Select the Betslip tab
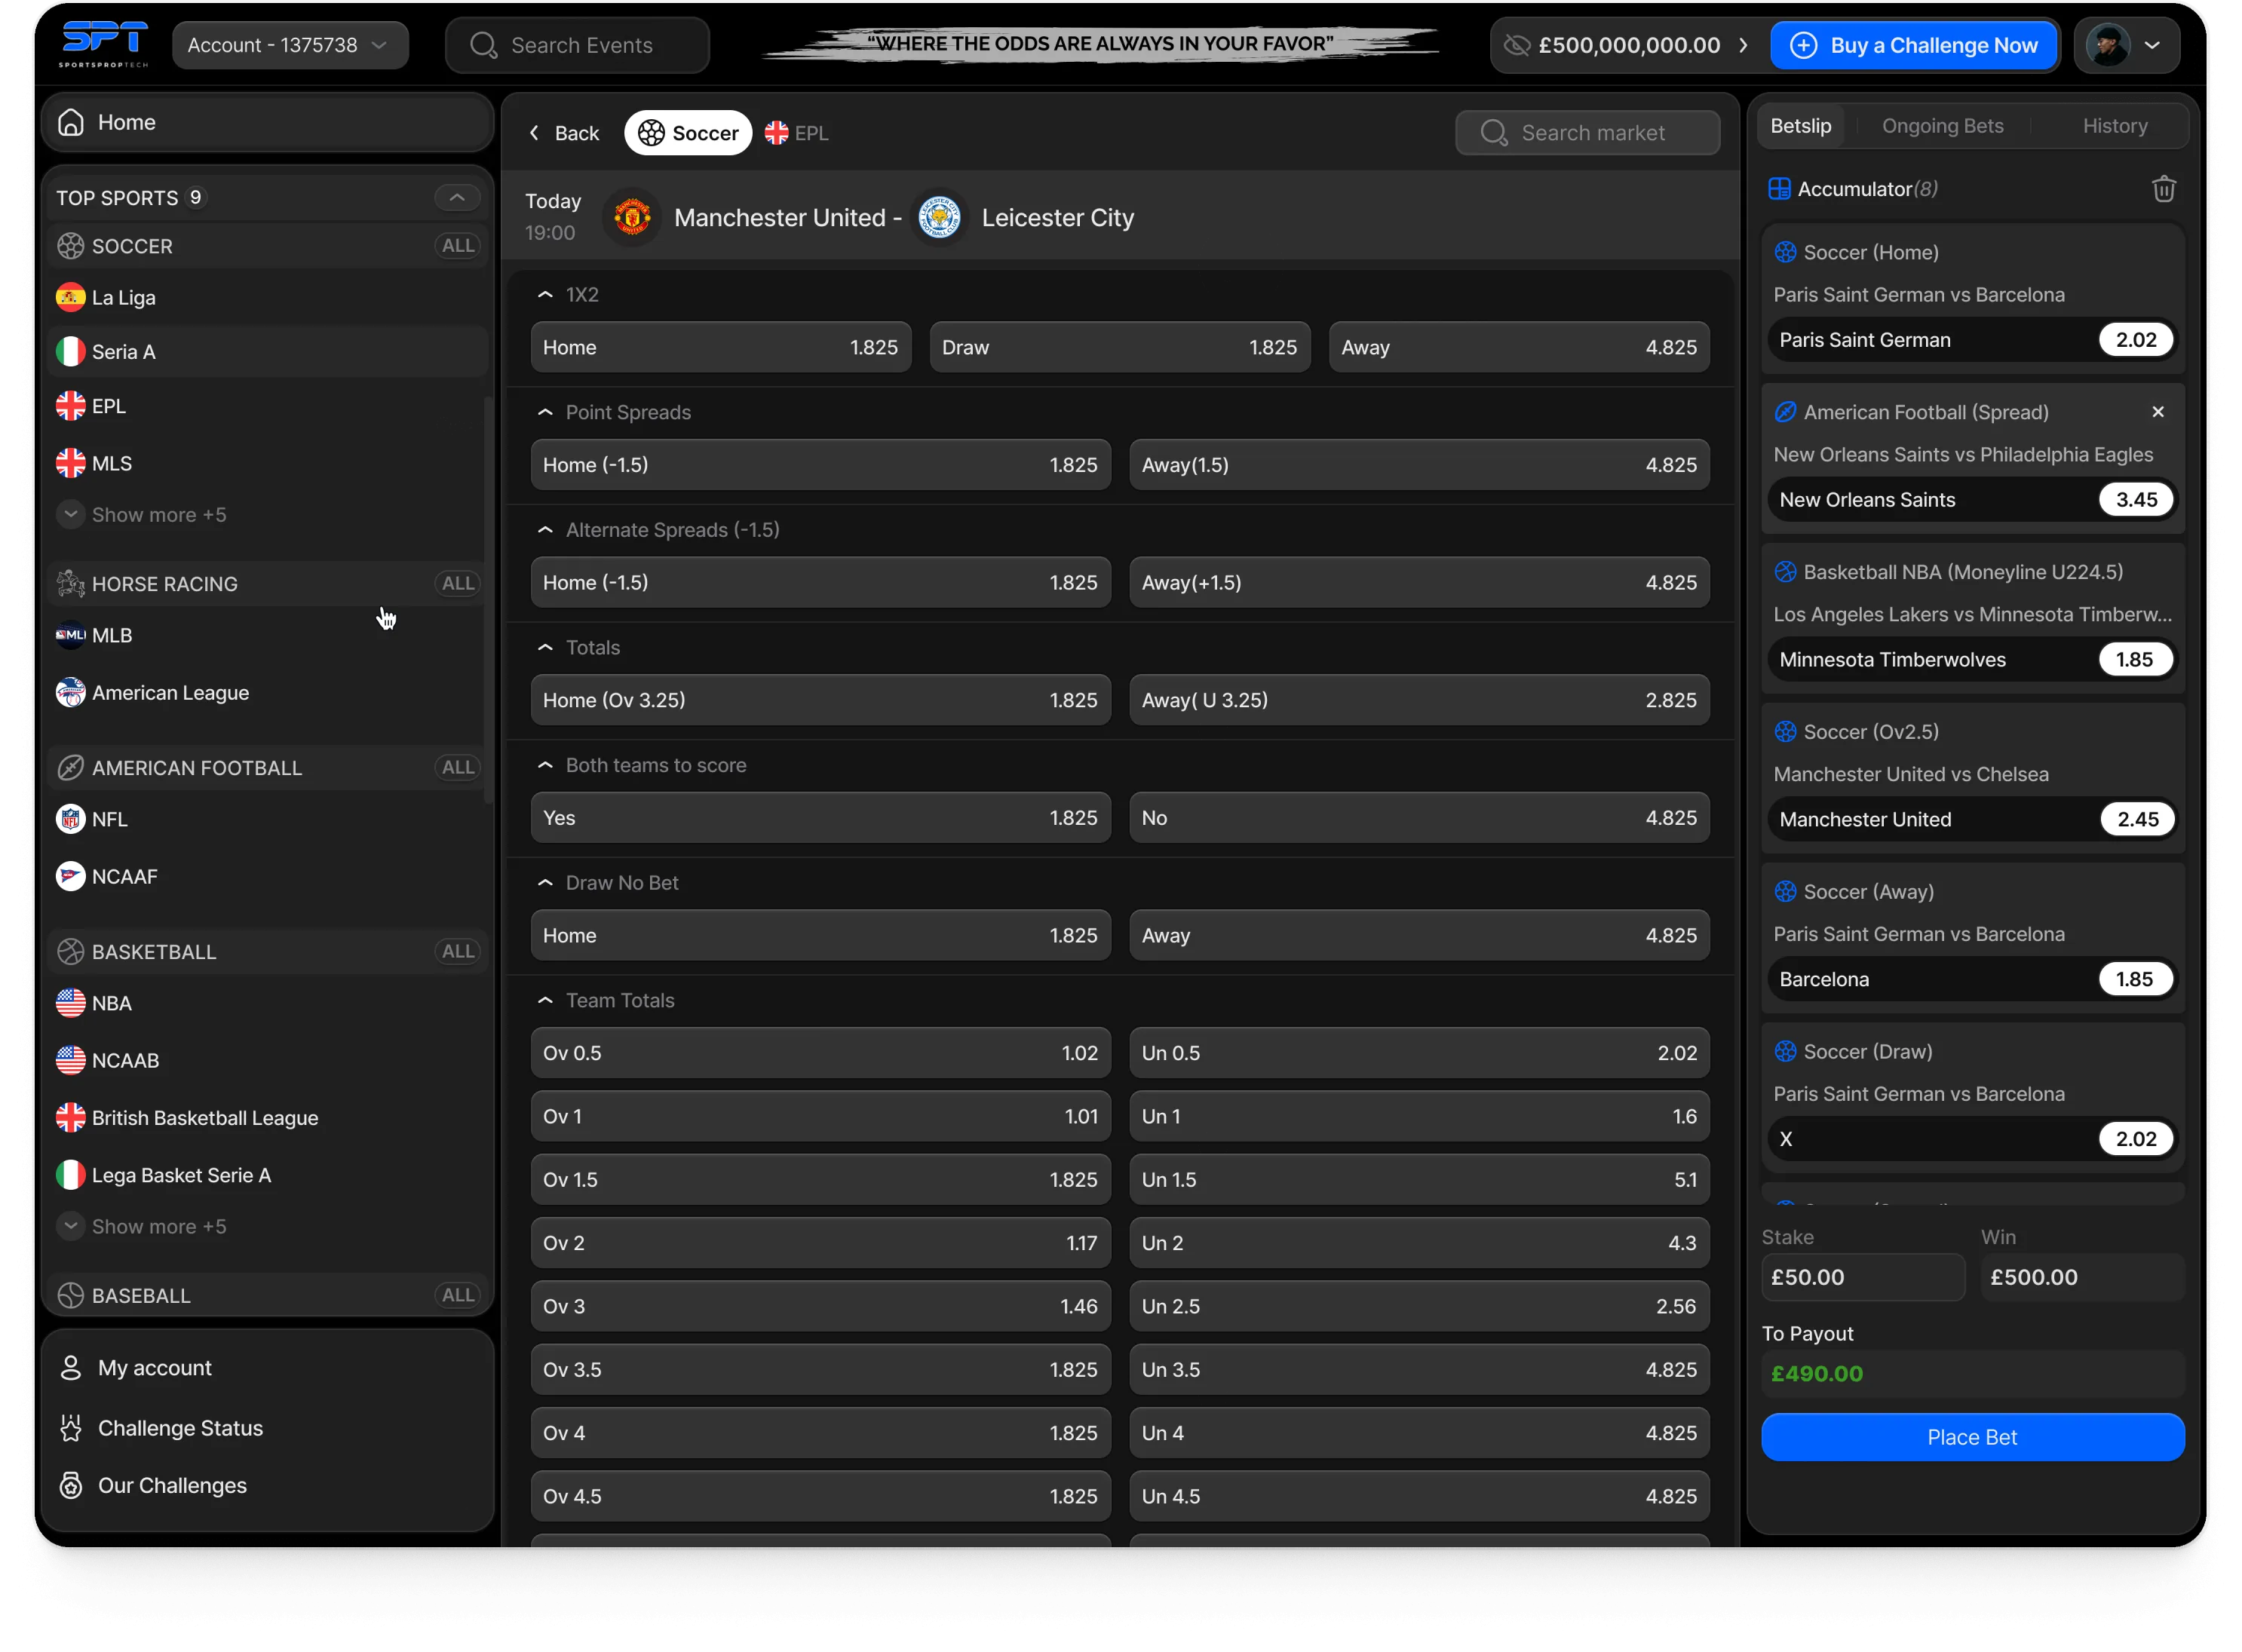This screenshot has width=2242, height=1652. click(1800, 126)
